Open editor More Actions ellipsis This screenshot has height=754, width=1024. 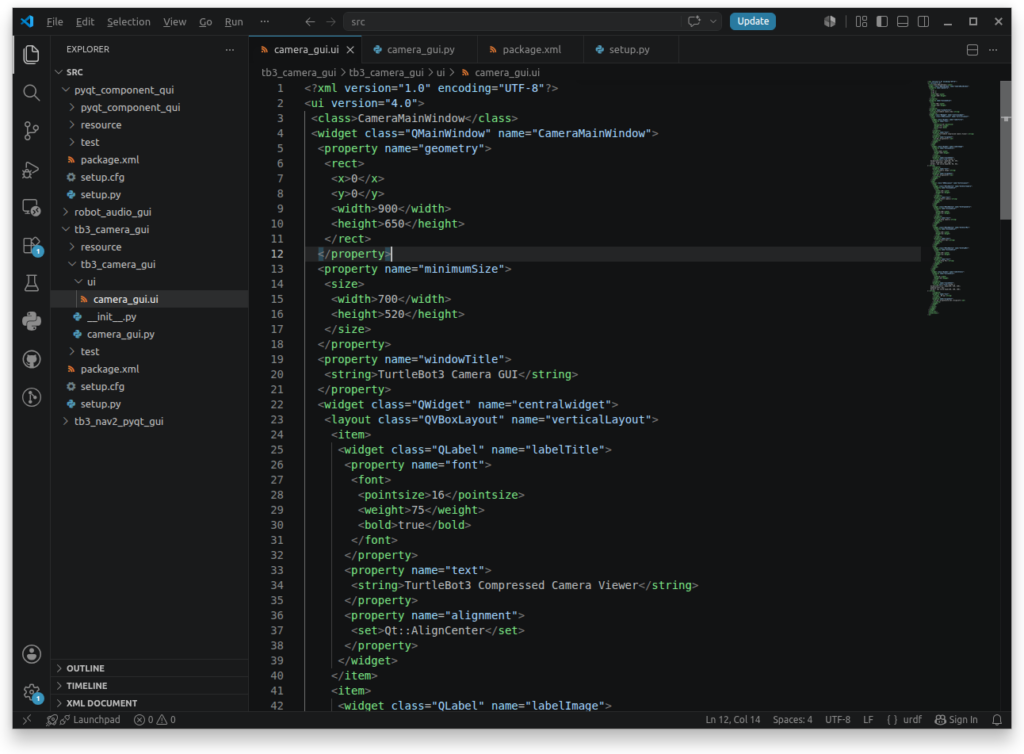[993, 50]
